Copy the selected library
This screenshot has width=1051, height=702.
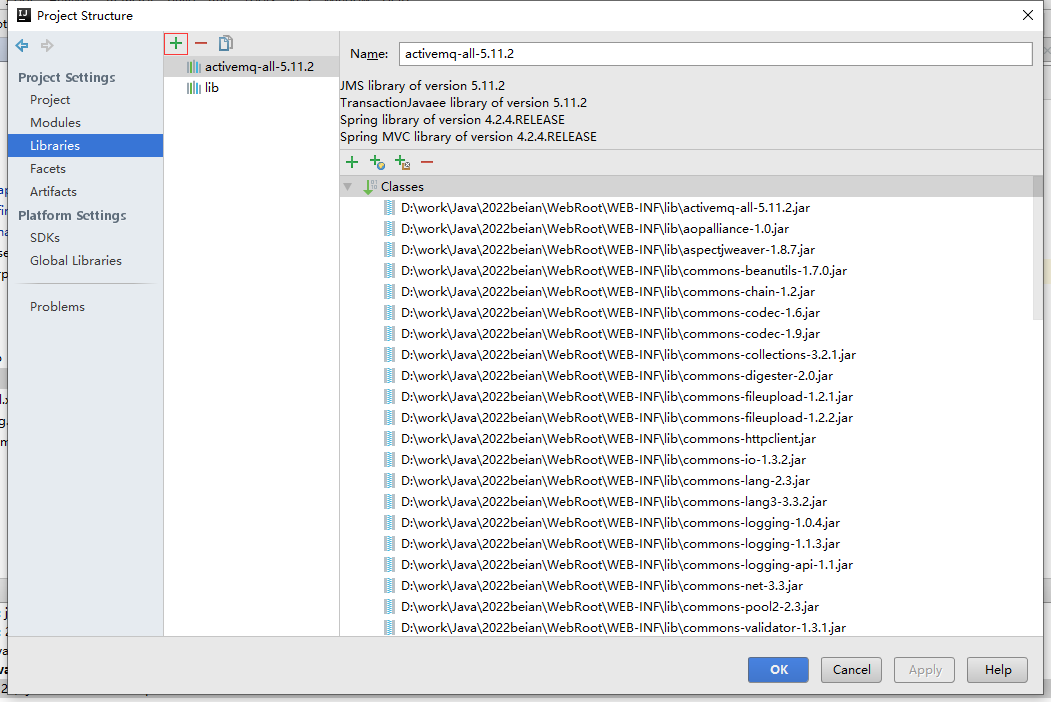(x=226, y=44)
